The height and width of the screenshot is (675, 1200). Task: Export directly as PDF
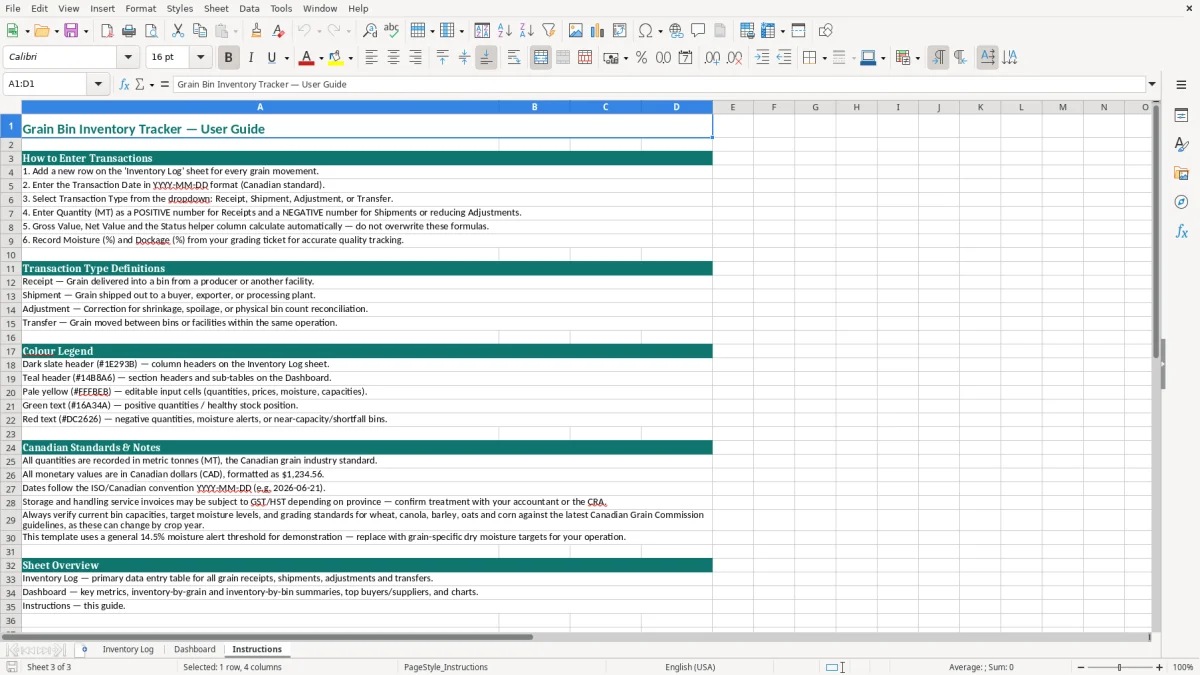pos(107,31)
